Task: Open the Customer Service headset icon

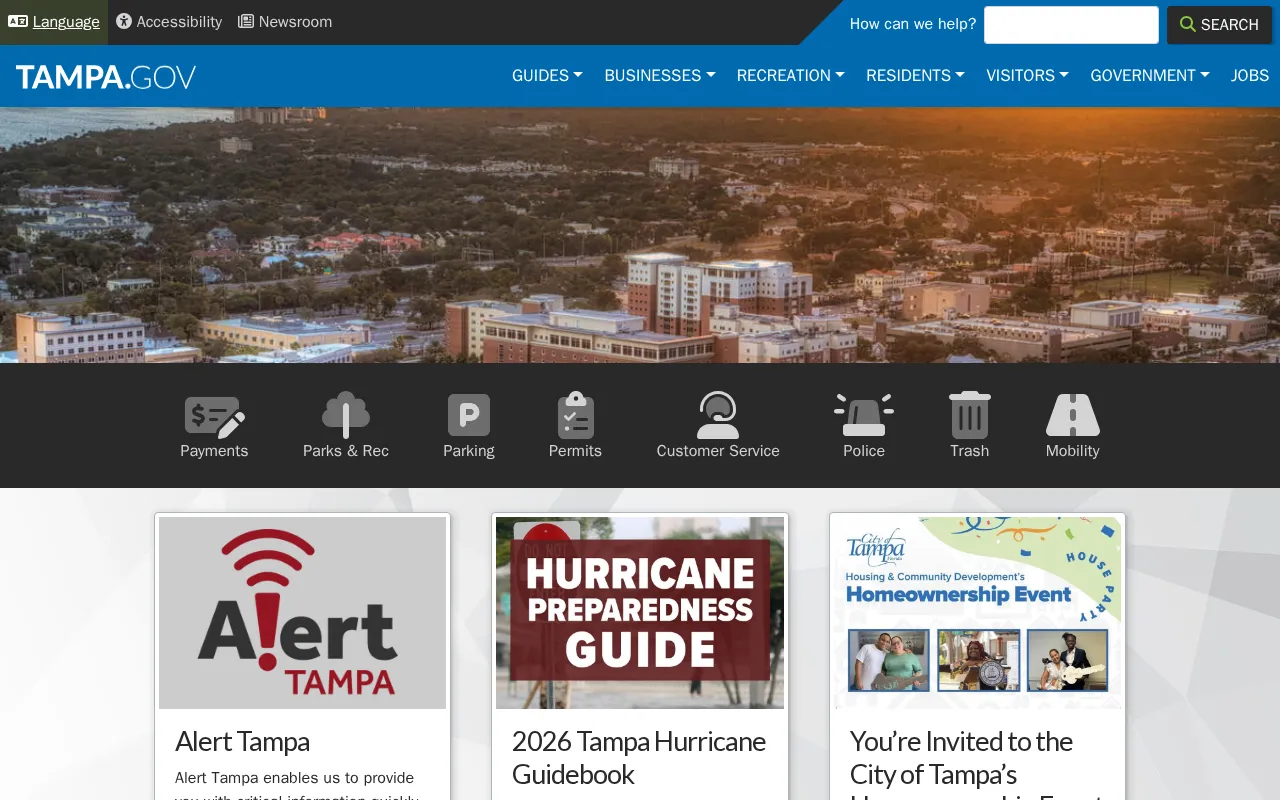Action: (x=718, y=415)
